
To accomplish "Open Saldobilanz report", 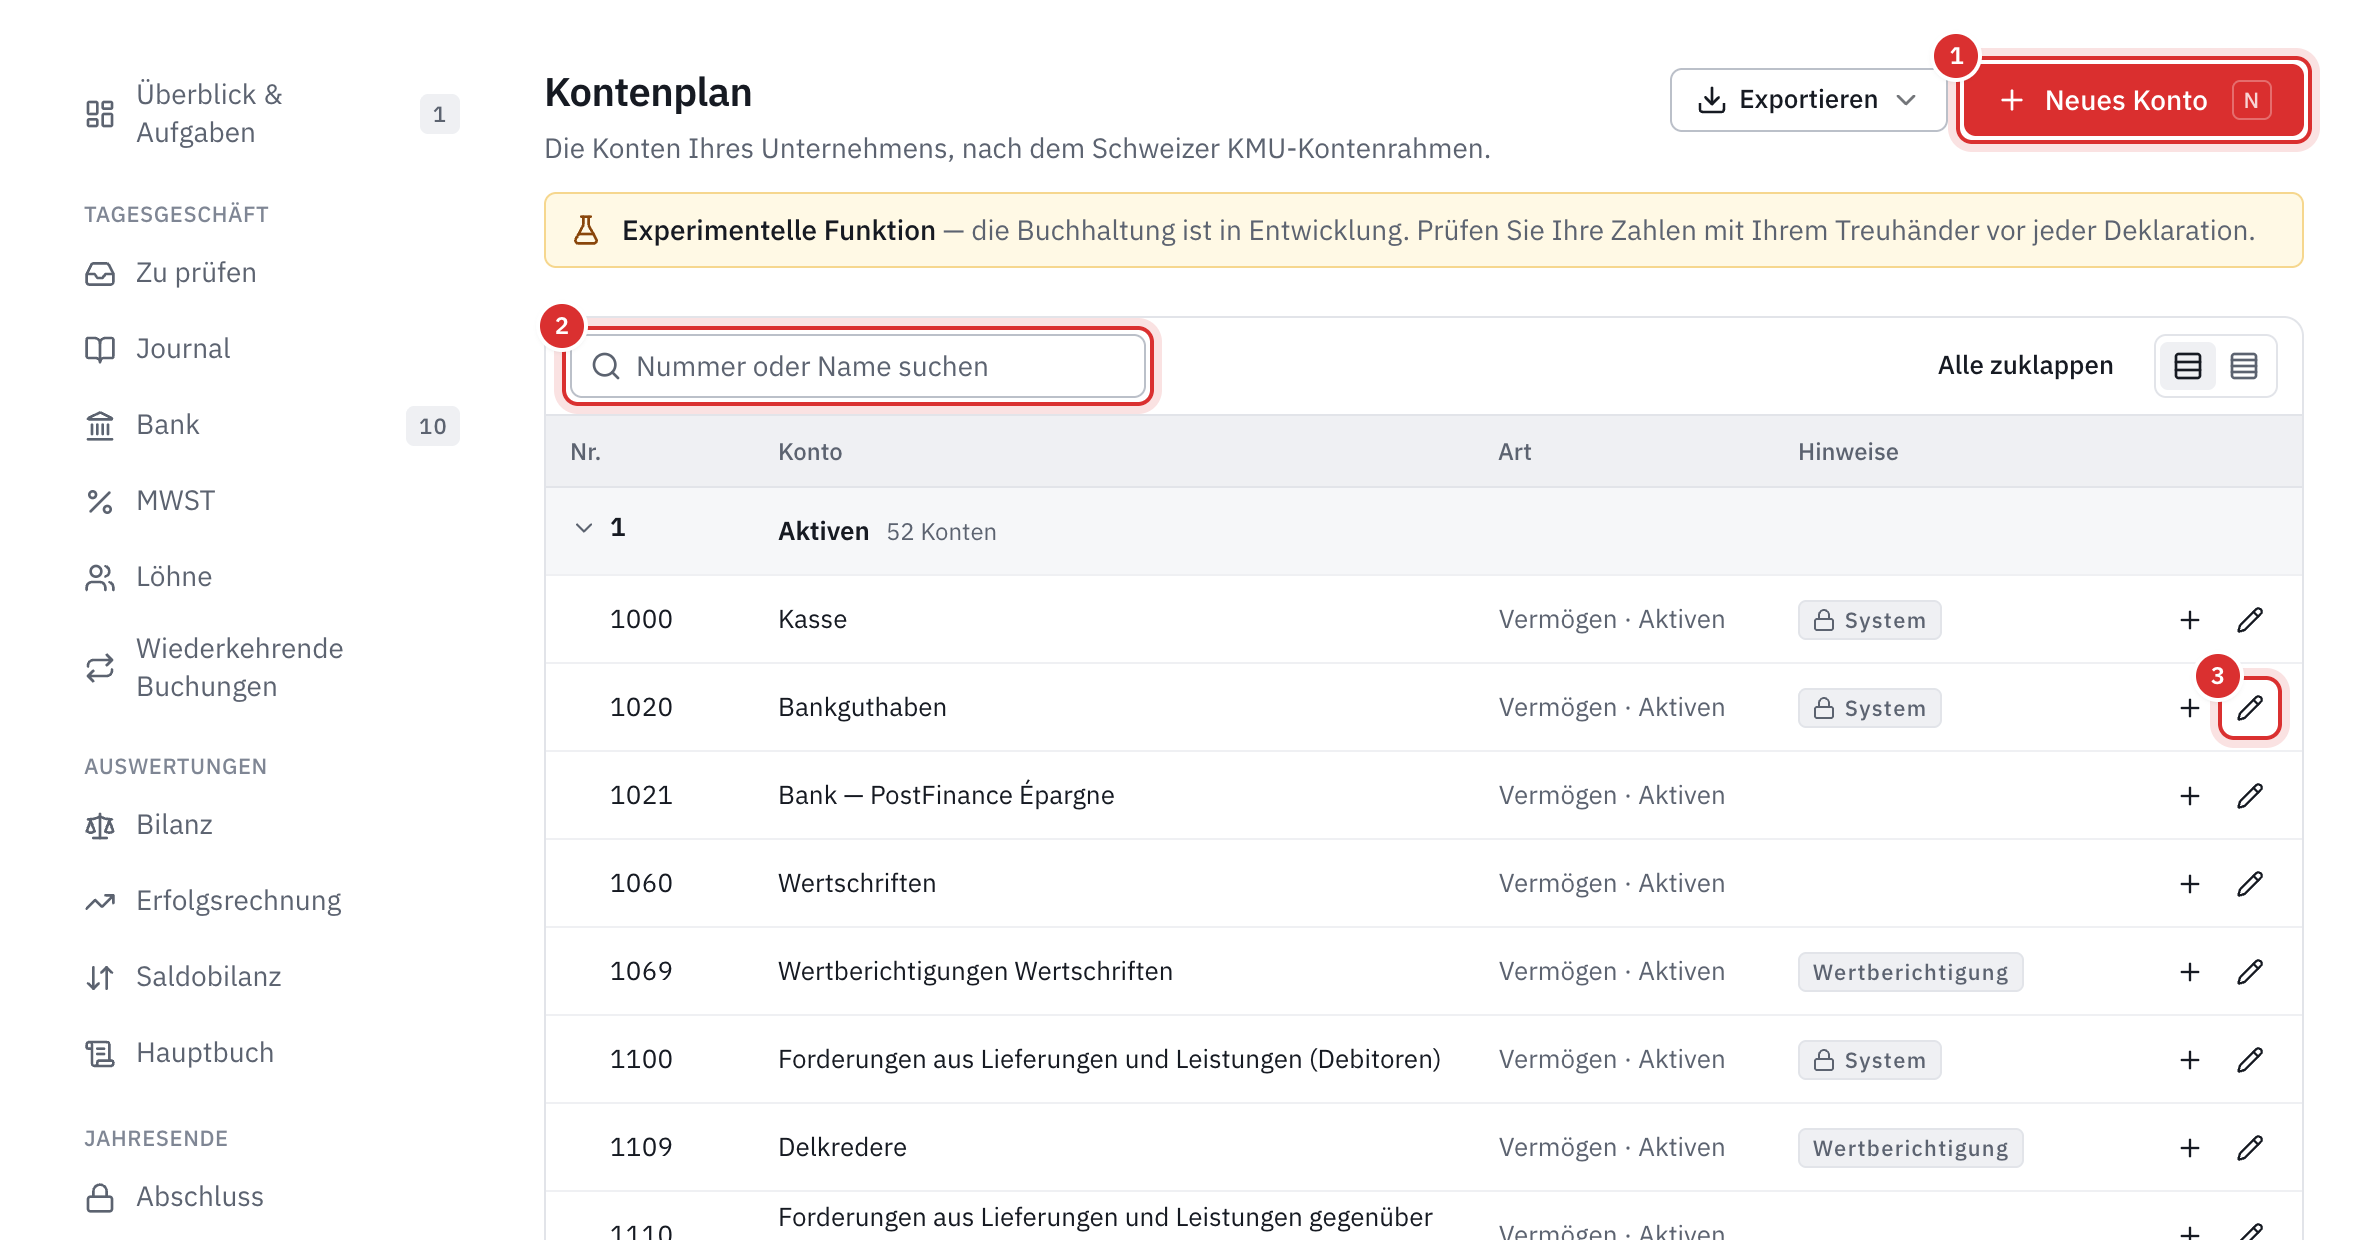I will pyautogui.click(x=272, y=977).
